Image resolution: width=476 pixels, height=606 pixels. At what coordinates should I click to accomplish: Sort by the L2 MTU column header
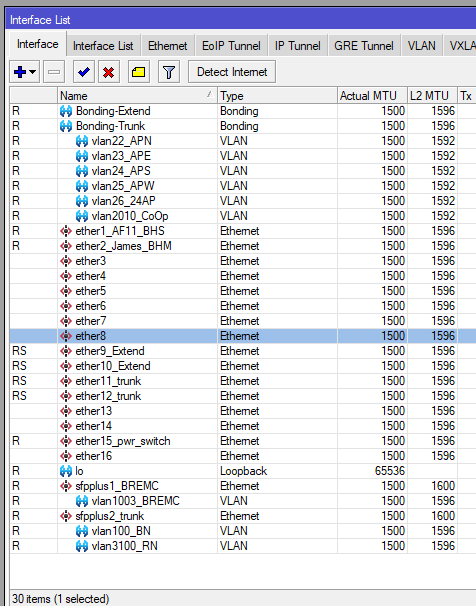pyautogui.click(x=432, y=96)
